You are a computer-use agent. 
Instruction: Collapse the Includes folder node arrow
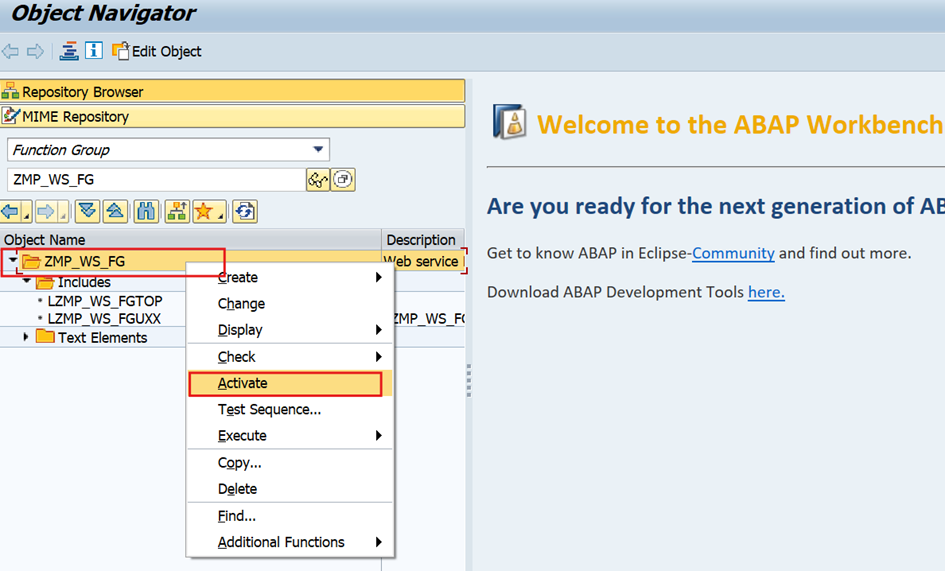27,282
